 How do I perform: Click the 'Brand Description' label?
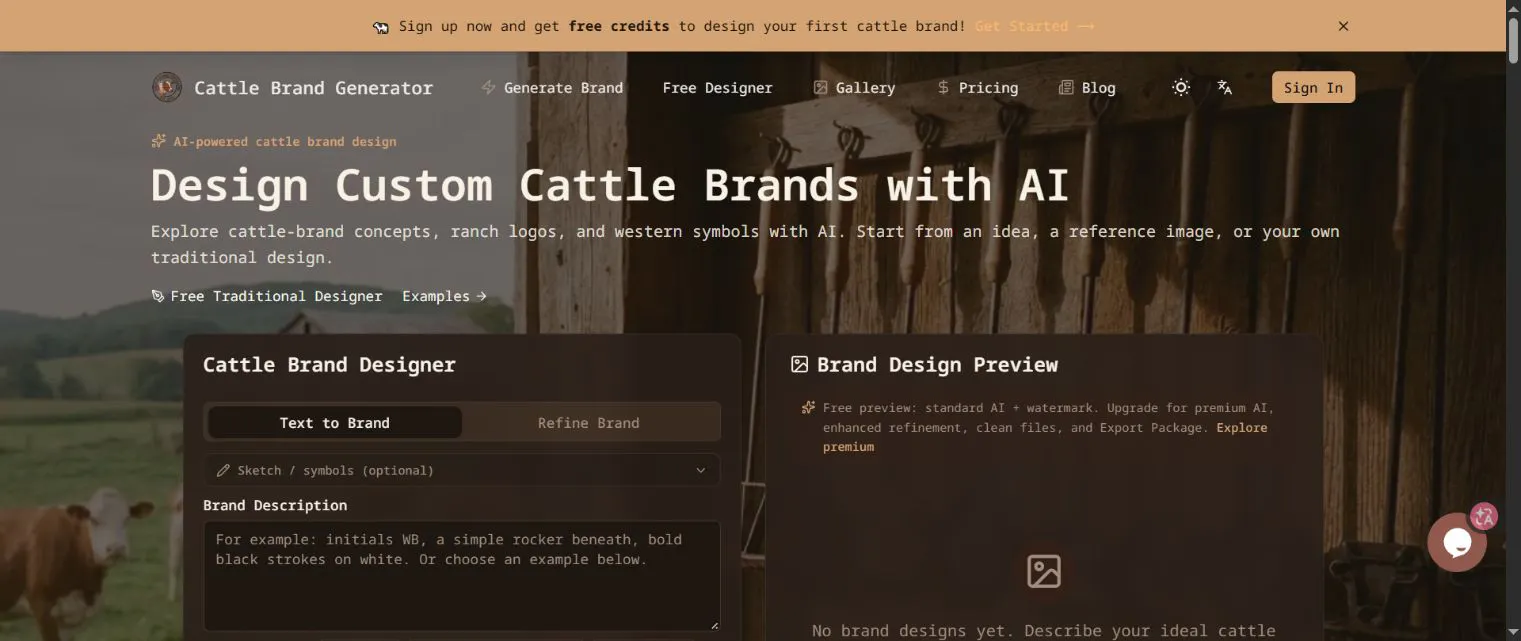click(x=275, y=505)
